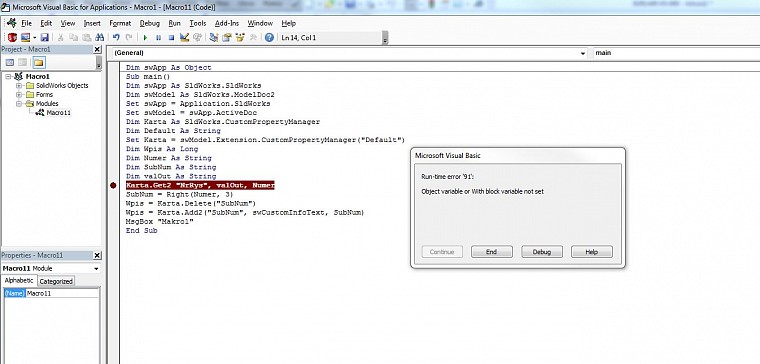Click the 'End Sub' code line
Screen dimensions: 760x364
[141, 231]
